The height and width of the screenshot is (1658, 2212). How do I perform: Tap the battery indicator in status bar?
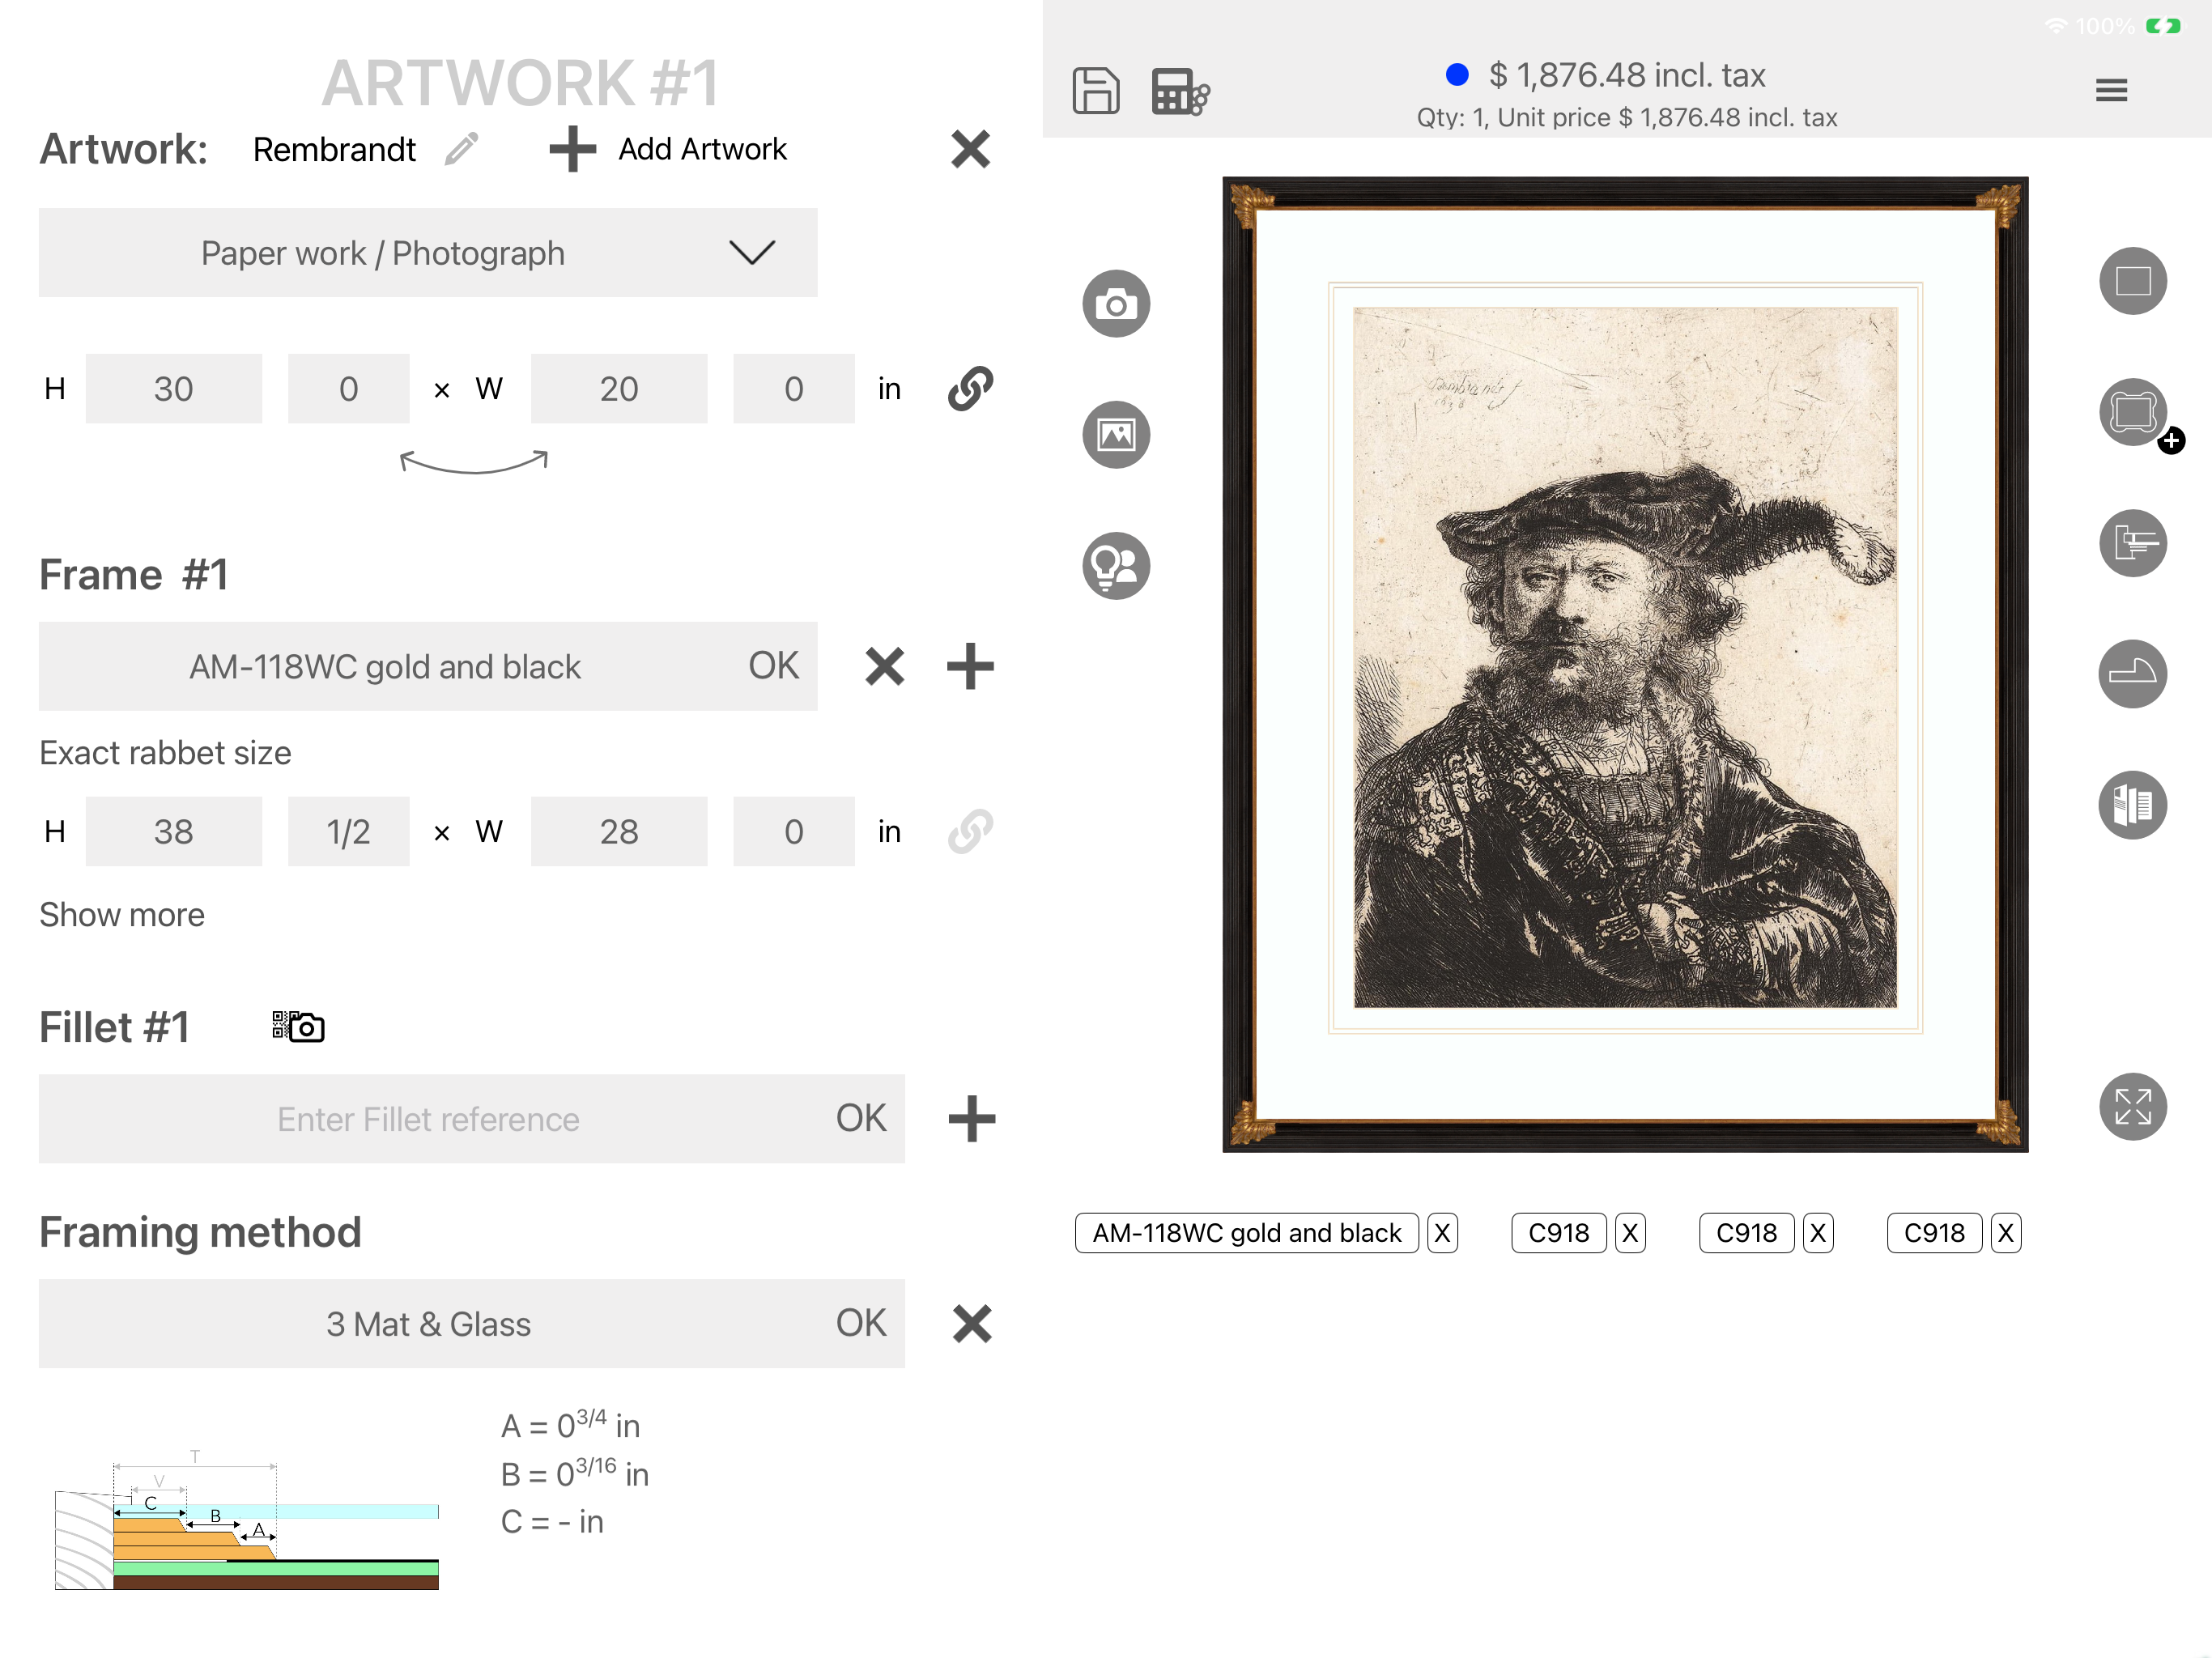2163,26
